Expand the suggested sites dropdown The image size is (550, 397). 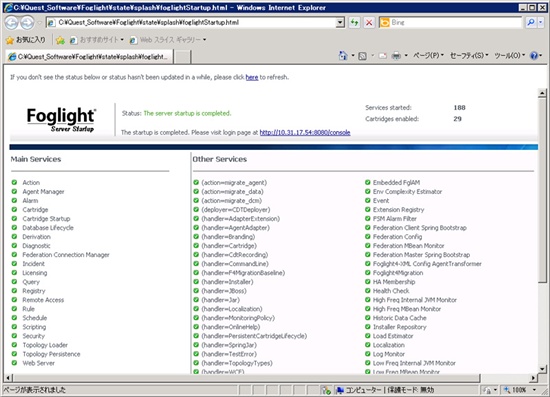[x=122, y=40]
